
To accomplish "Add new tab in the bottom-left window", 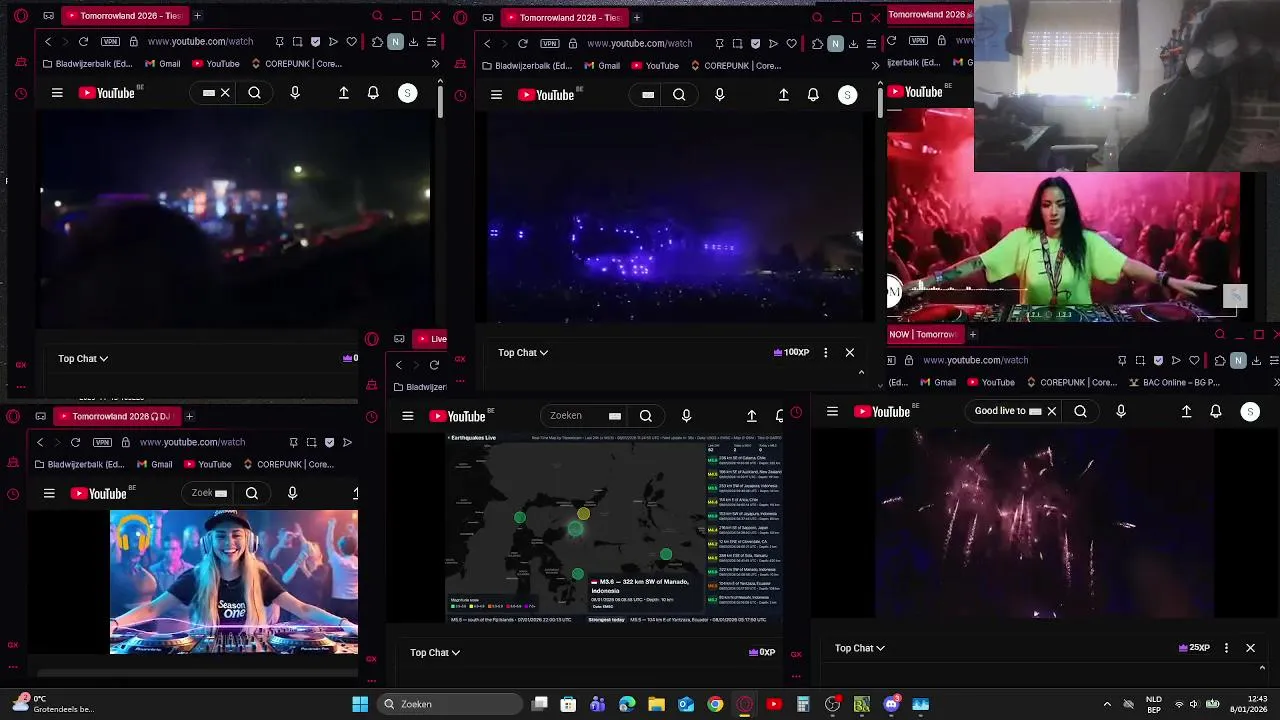I will [189, 416].
